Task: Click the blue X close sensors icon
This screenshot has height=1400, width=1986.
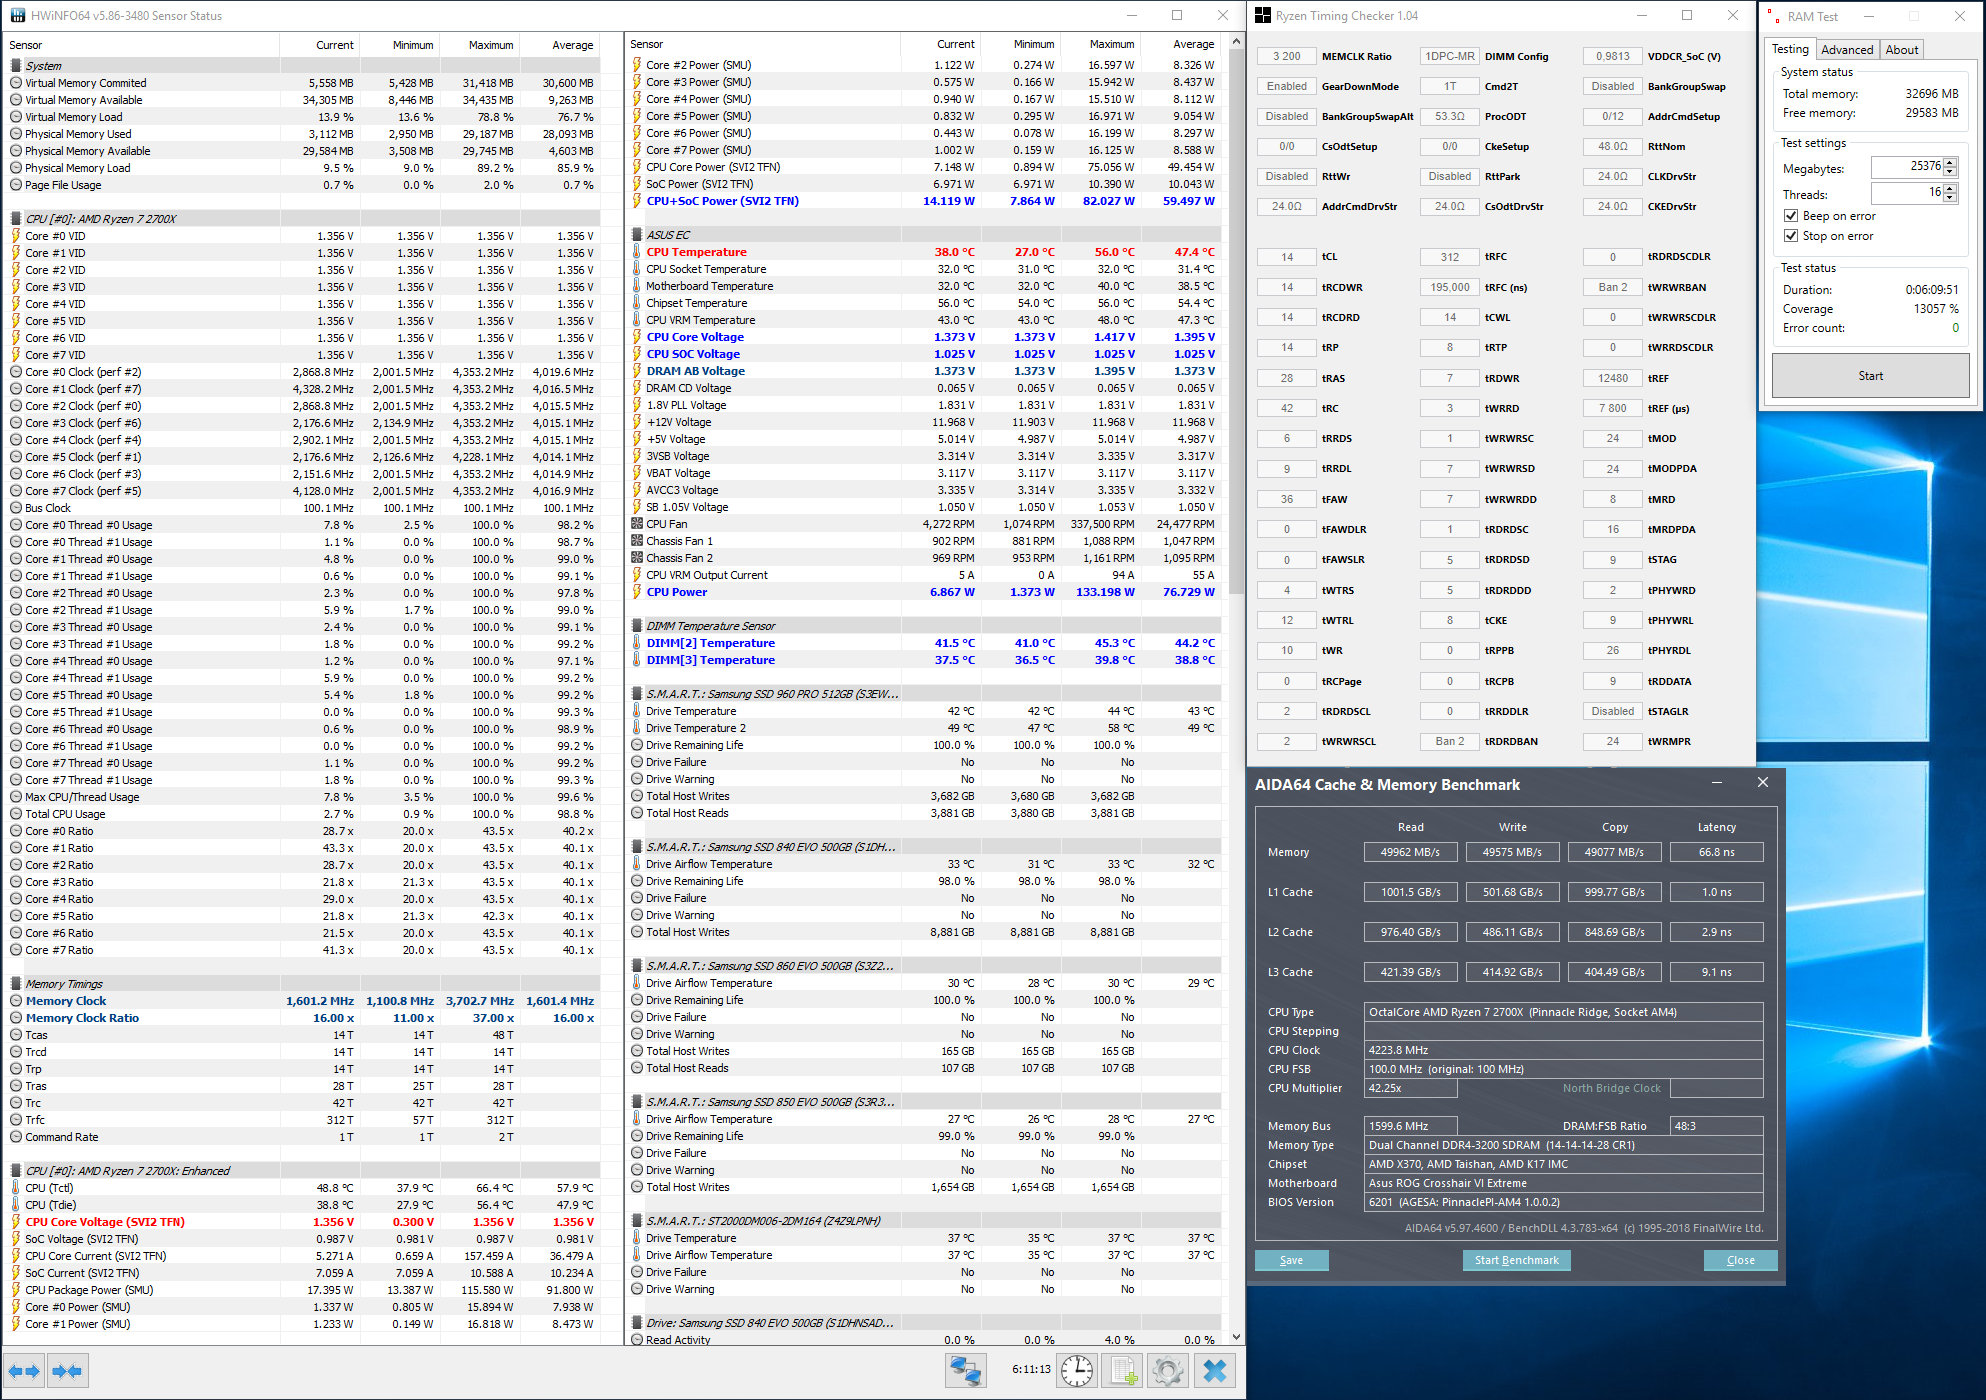Action: click(1214, 1370)
